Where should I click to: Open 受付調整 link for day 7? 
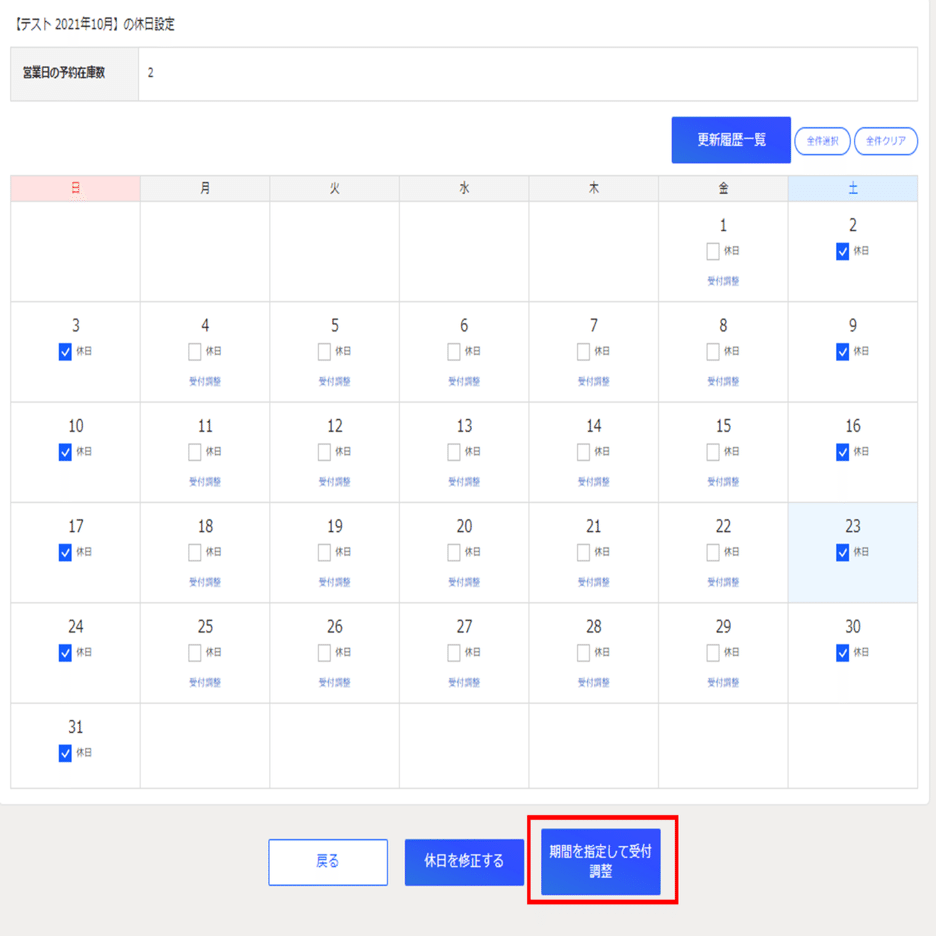click(593, 381)
